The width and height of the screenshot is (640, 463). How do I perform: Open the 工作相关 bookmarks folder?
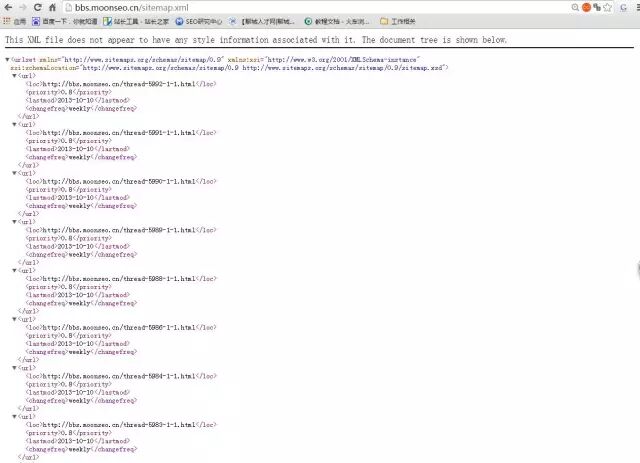point(398,21)
